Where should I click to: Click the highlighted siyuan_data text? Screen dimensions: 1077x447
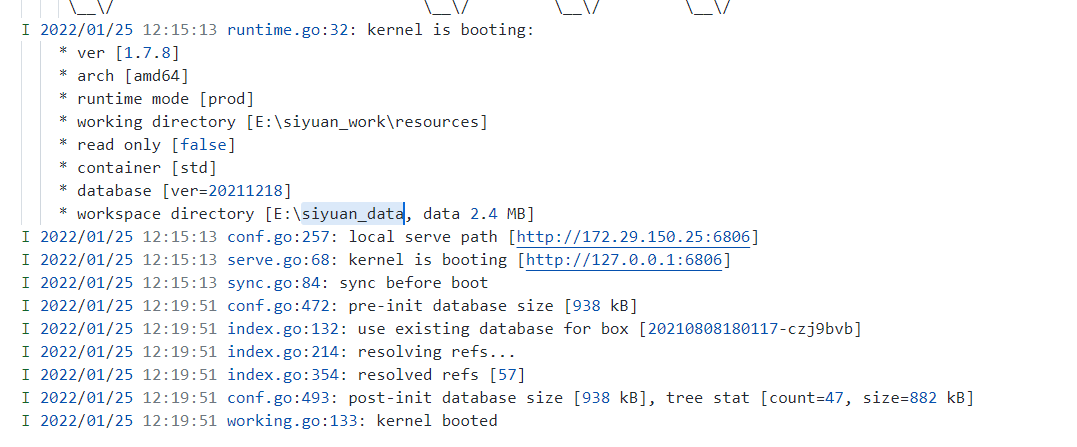353,214
